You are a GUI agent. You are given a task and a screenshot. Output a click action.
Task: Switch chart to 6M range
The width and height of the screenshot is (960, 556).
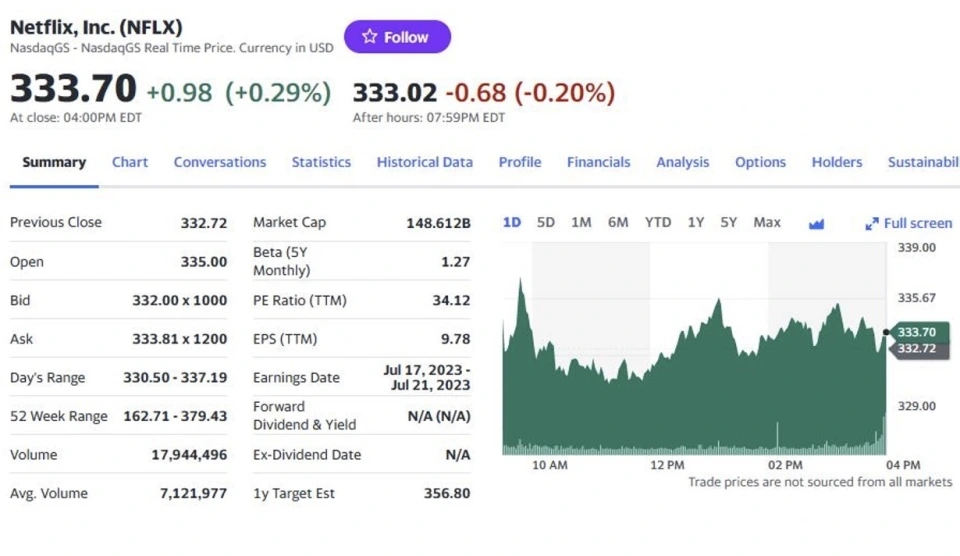pyautogui.click(x=618, y=222)
